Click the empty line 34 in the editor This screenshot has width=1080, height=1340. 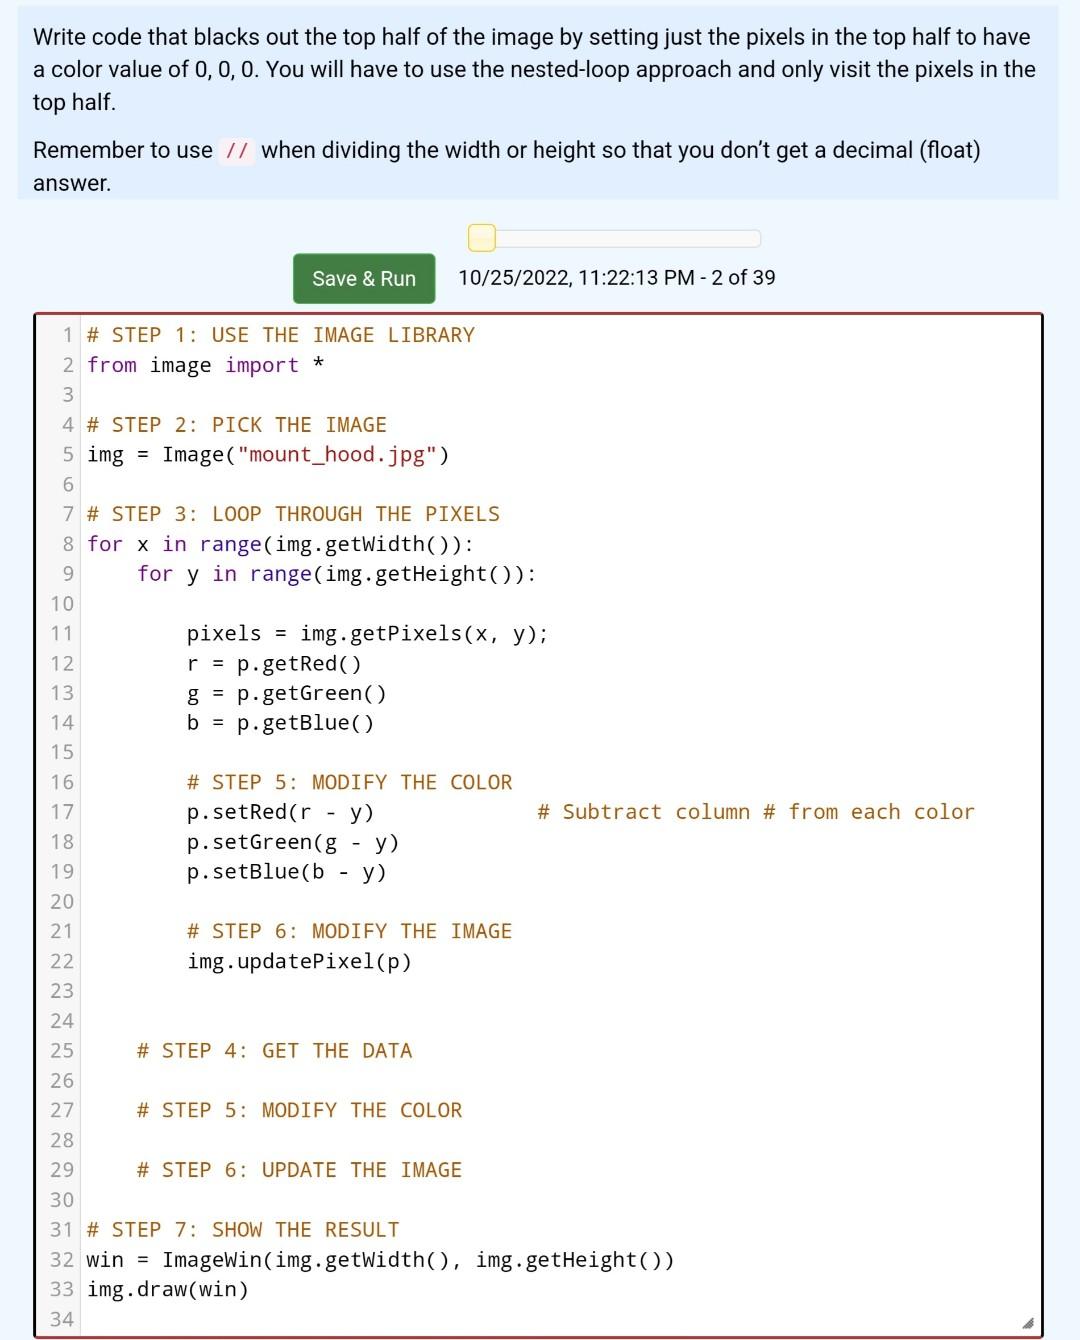pyautogui.click(x=300, y=1319)
